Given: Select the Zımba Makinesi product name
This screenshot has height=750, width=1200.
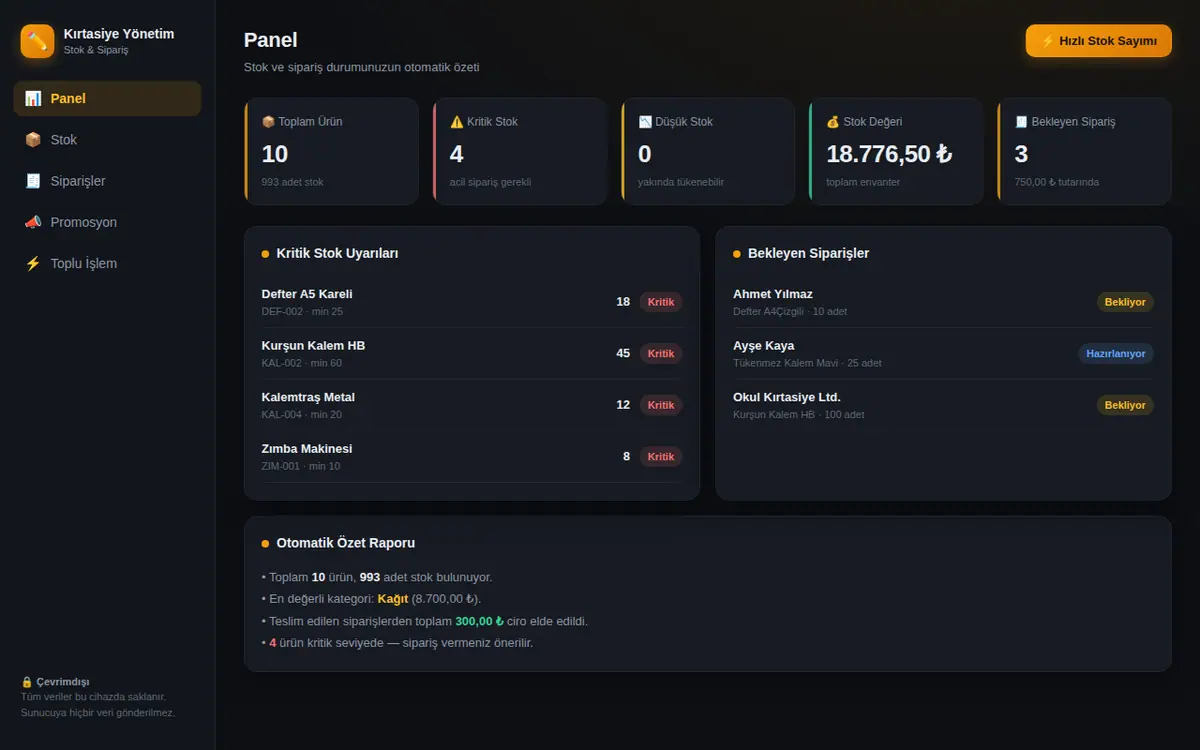Looking at the screenshot, I should pos(307,449).
